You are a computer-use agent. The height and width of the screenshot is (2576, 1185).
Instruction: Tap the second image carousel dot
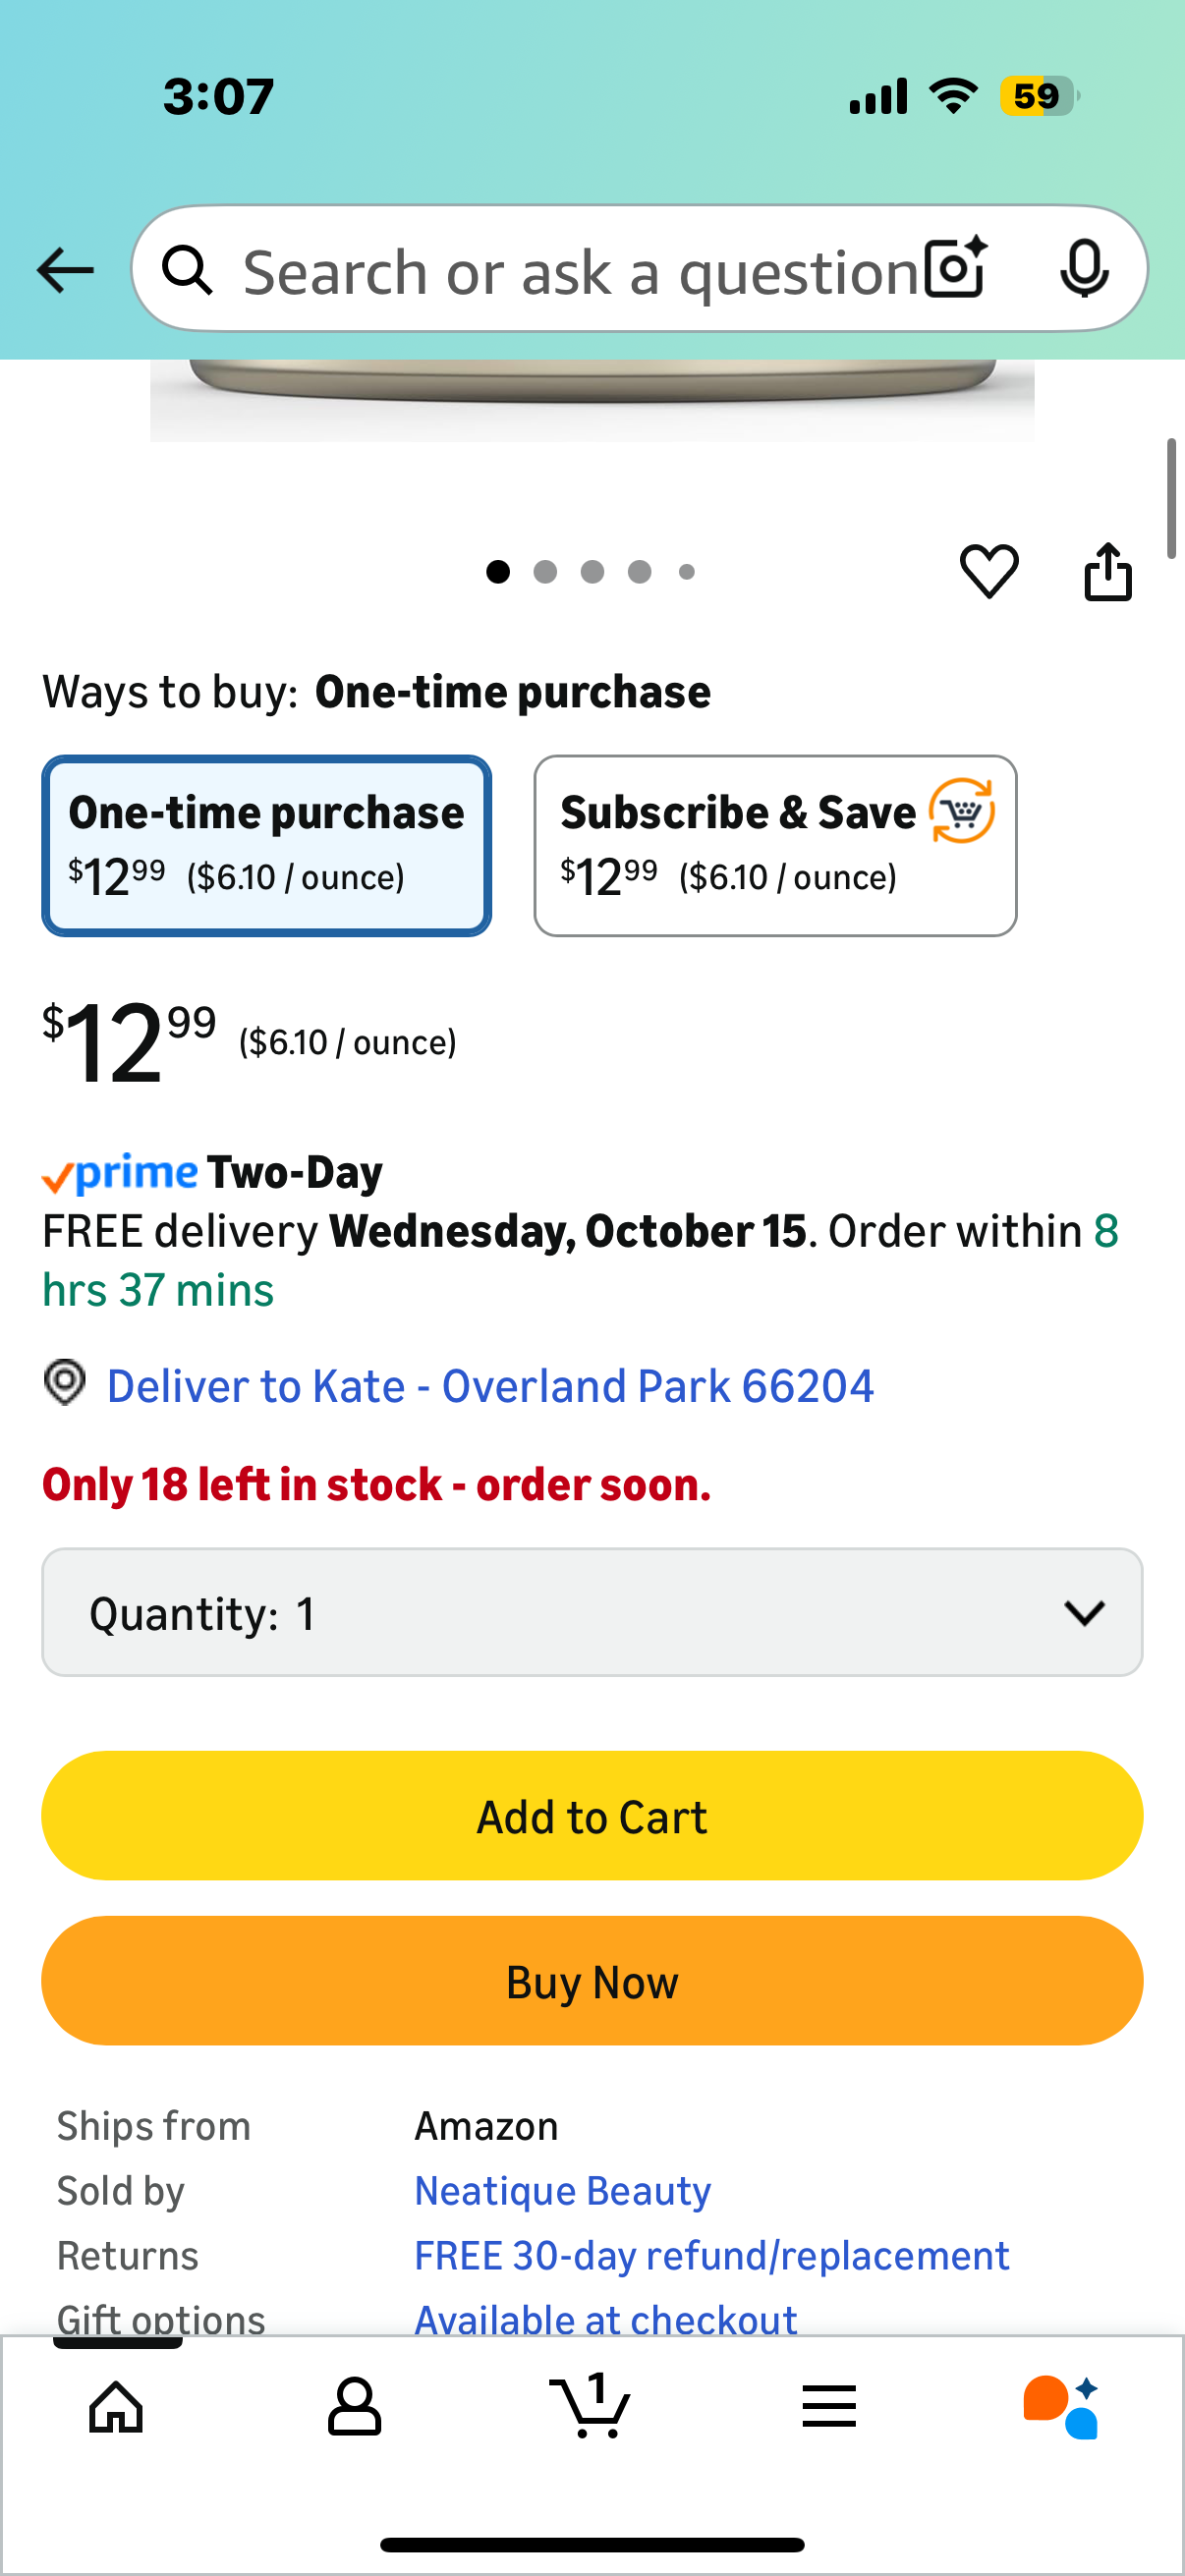[545, 572]
